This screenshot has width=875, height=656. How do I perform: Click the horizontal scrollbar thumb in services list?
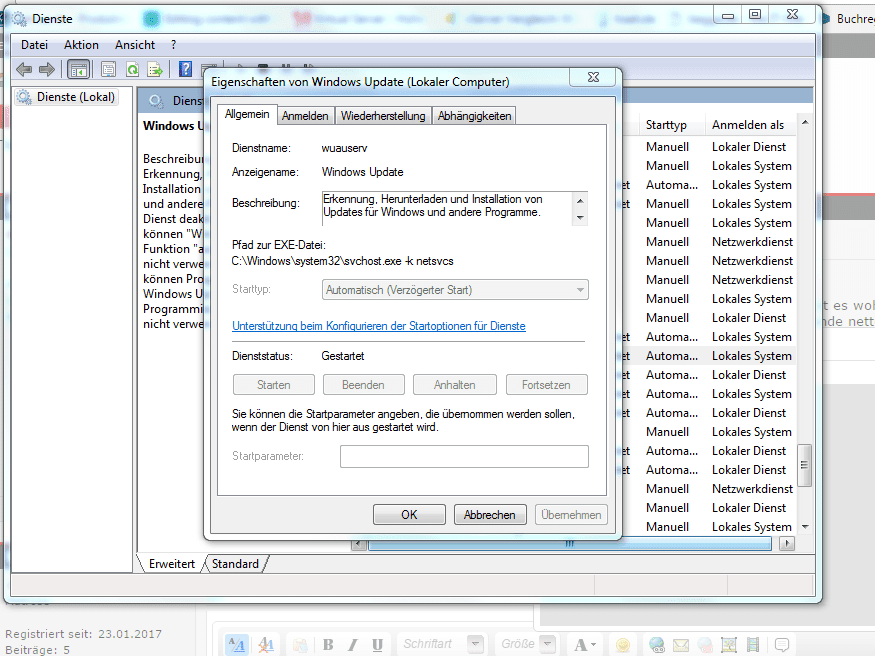tap(570, 543)
